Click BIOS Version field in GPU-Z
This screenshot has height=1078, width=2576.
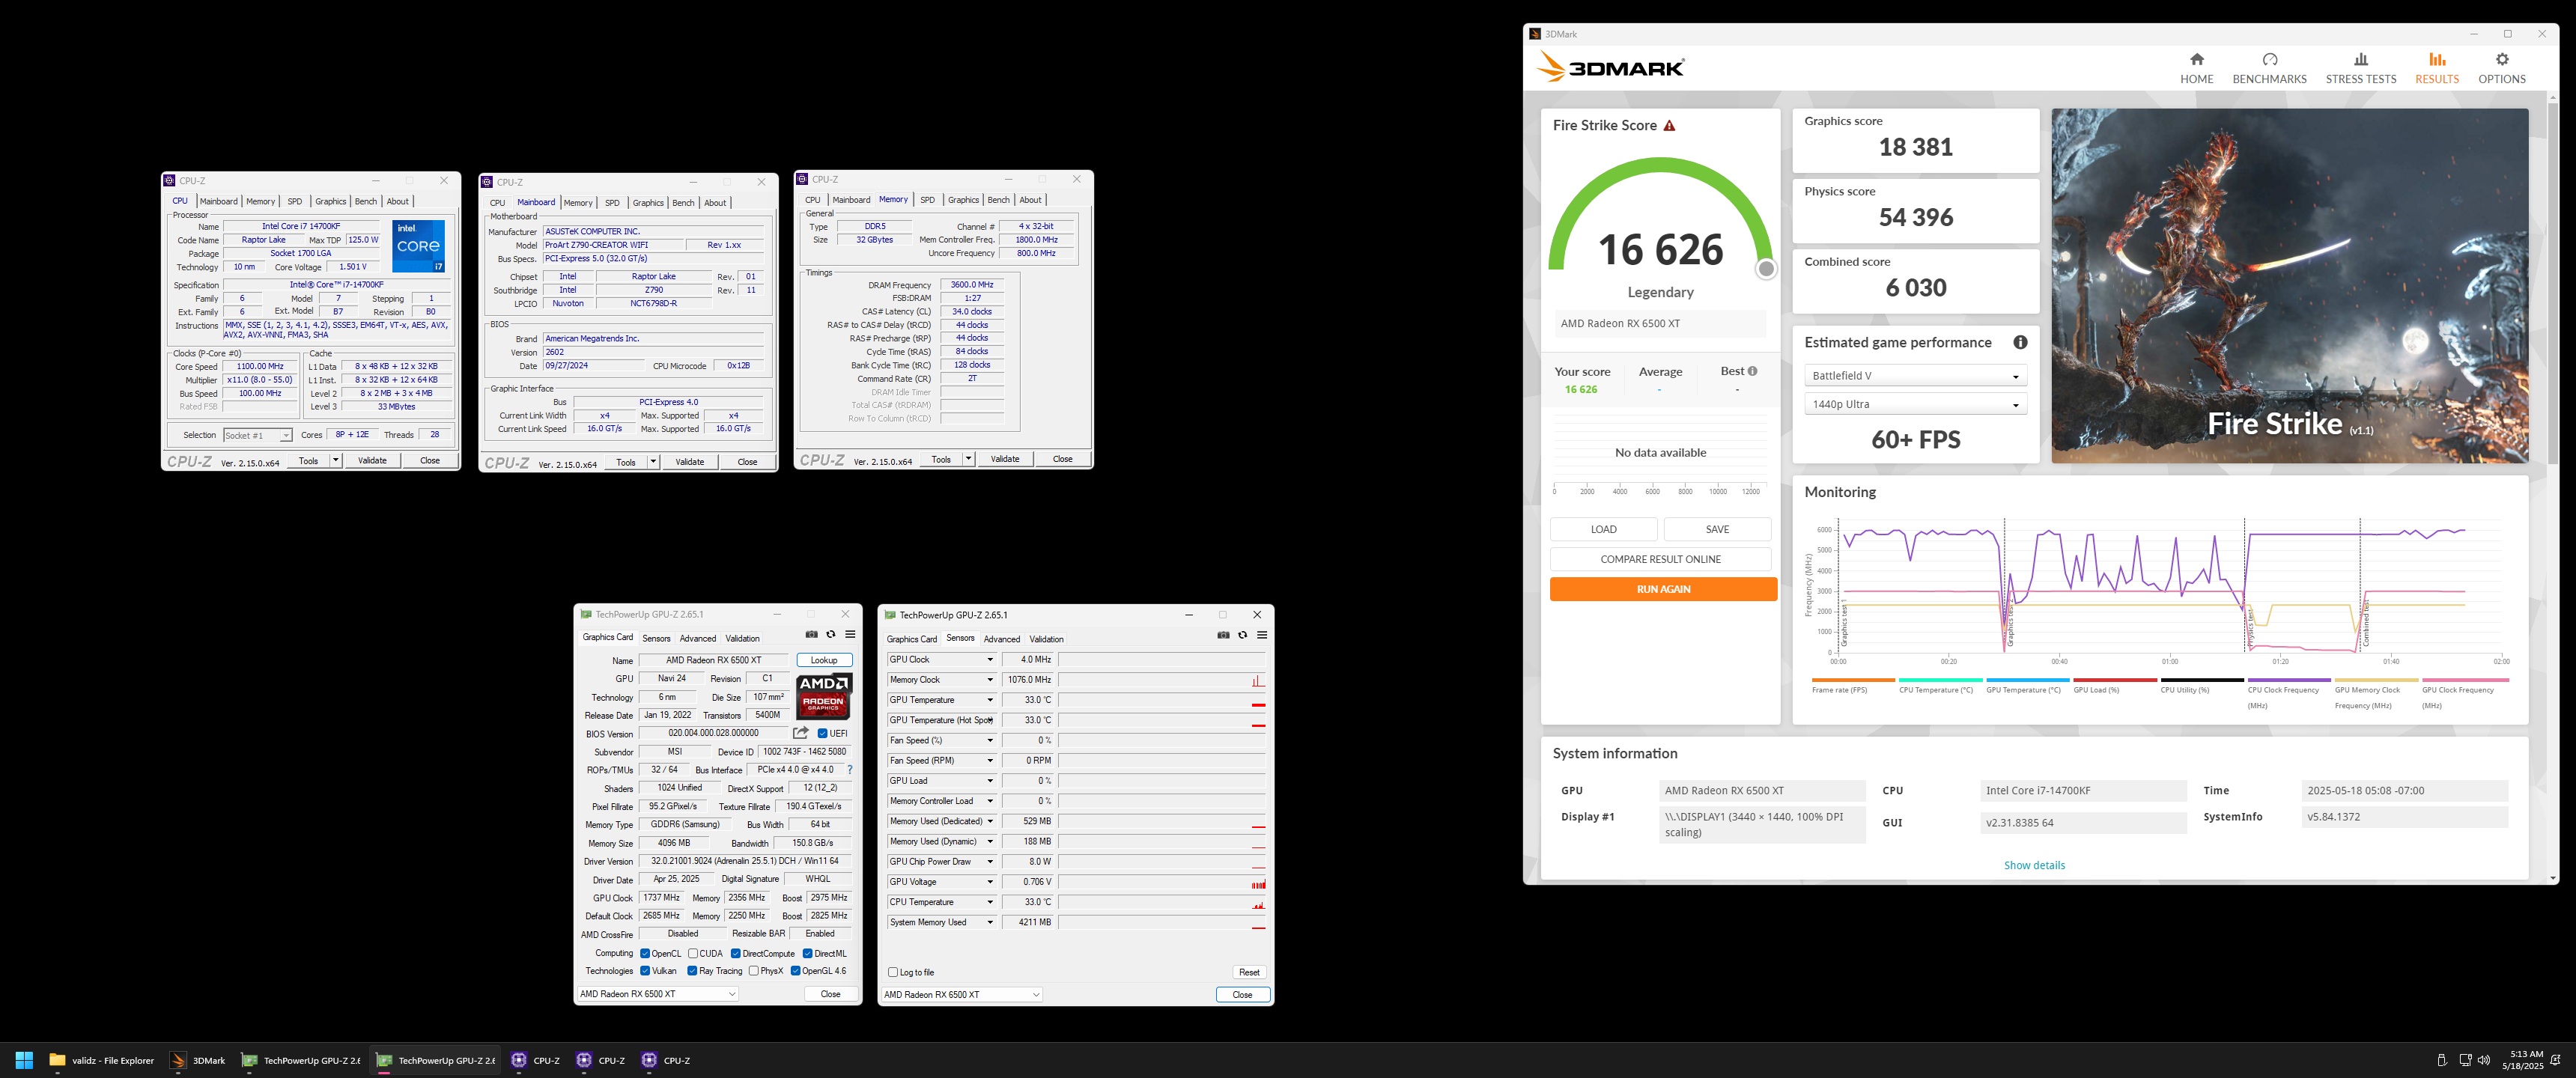click(713, 733)
